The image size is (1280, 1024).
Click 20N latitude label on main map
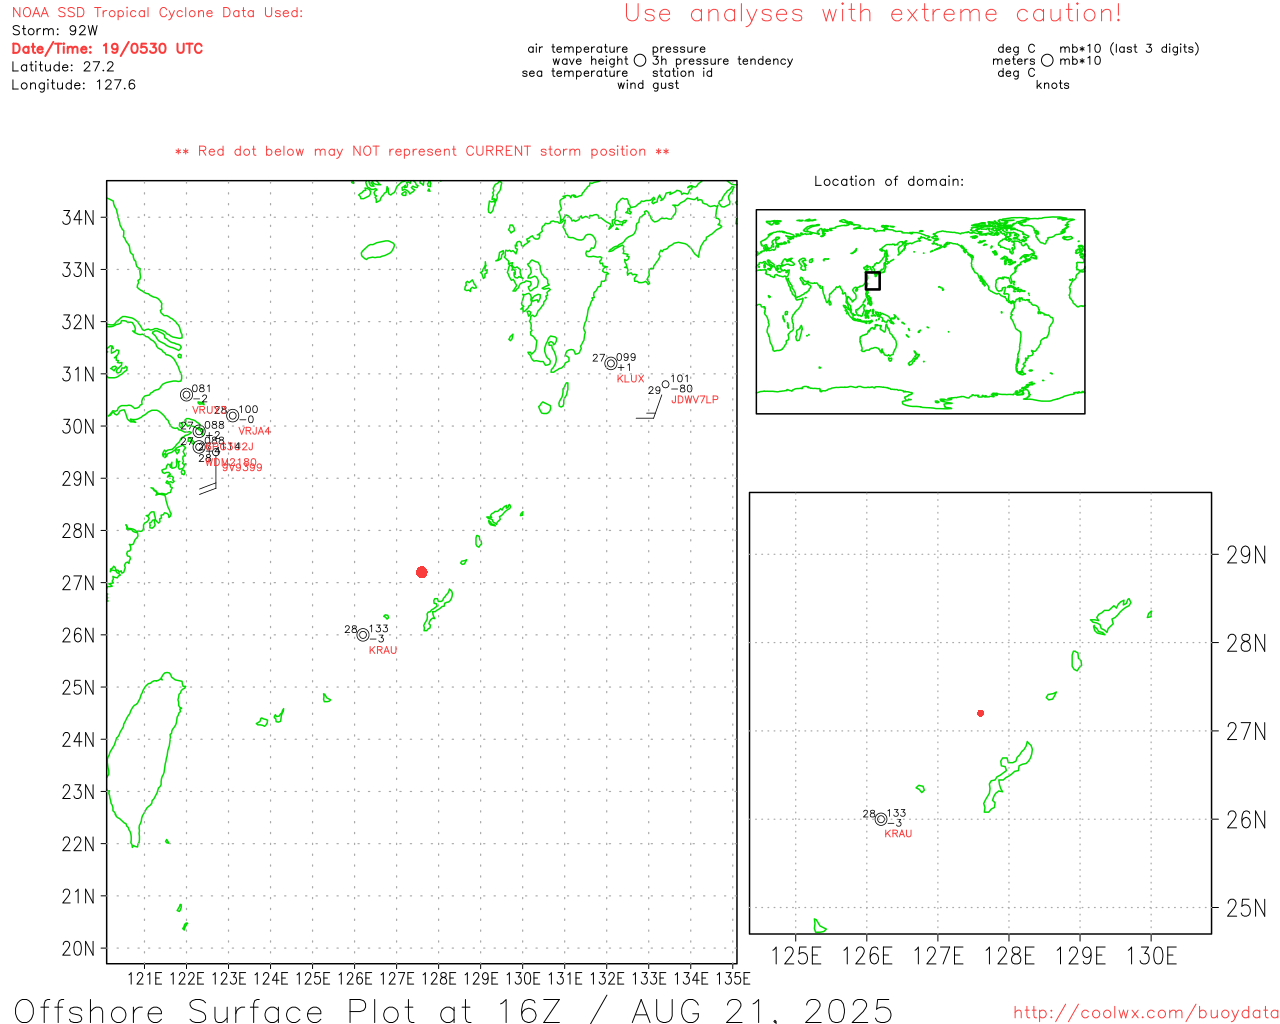tap(79, 949)
